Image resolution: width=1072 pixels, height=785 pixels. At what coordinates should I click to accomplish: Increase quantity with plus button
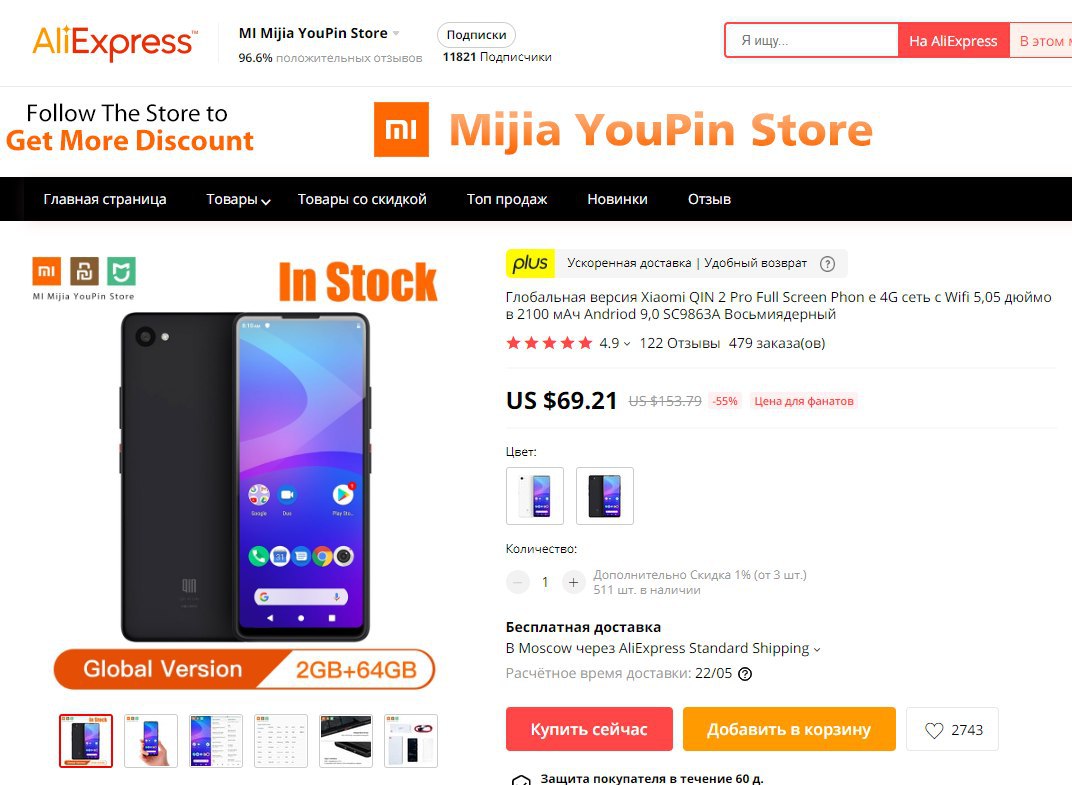[573, 583]
